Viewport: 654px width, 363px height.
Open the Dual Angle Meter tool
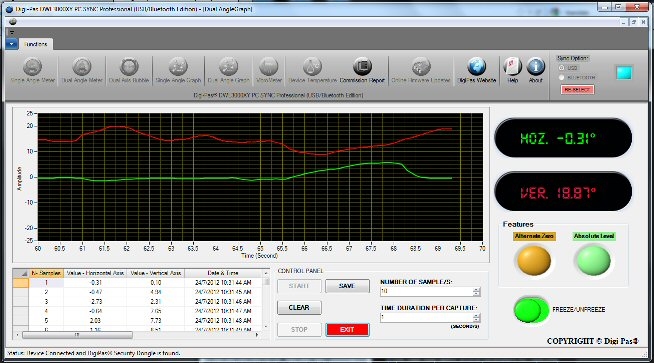click(82, 70)
